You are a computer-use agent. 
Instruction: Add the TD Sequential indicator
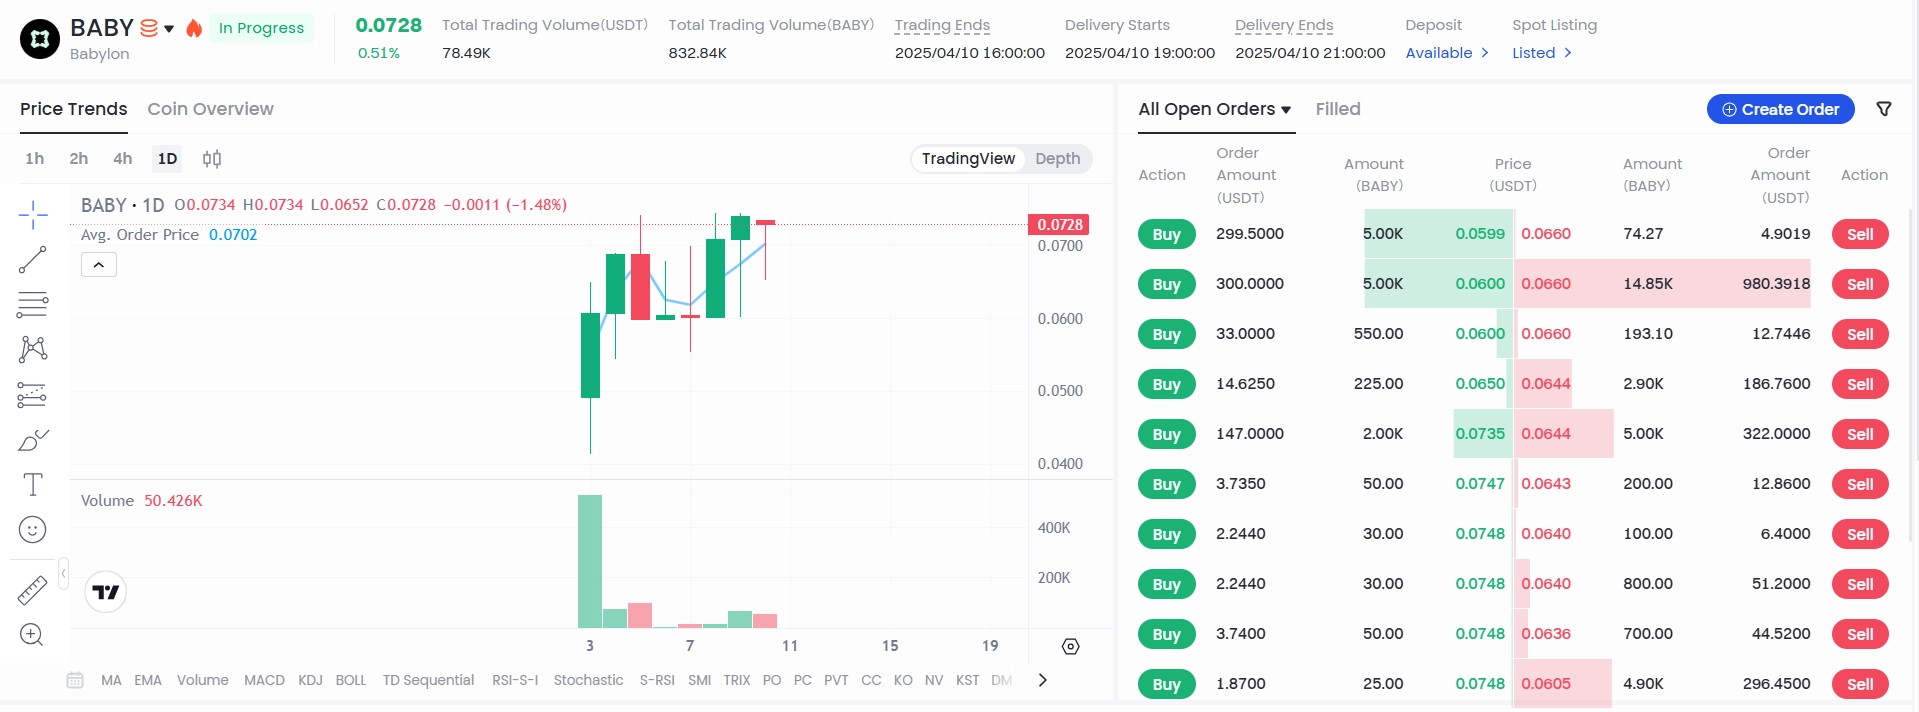(428, 680)
